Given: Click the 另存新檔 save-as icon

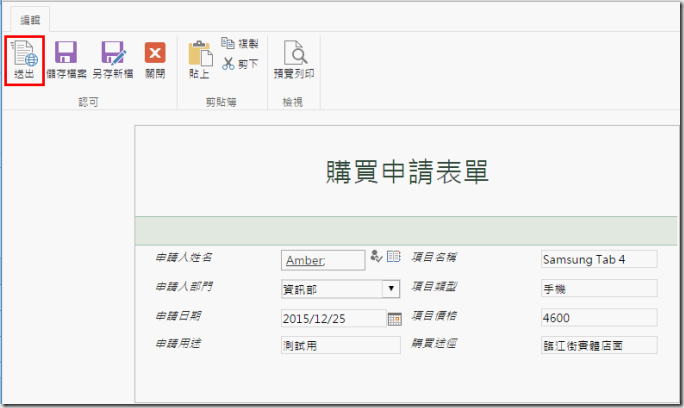Looking at the screenshot, I should [x=112, y=60].
